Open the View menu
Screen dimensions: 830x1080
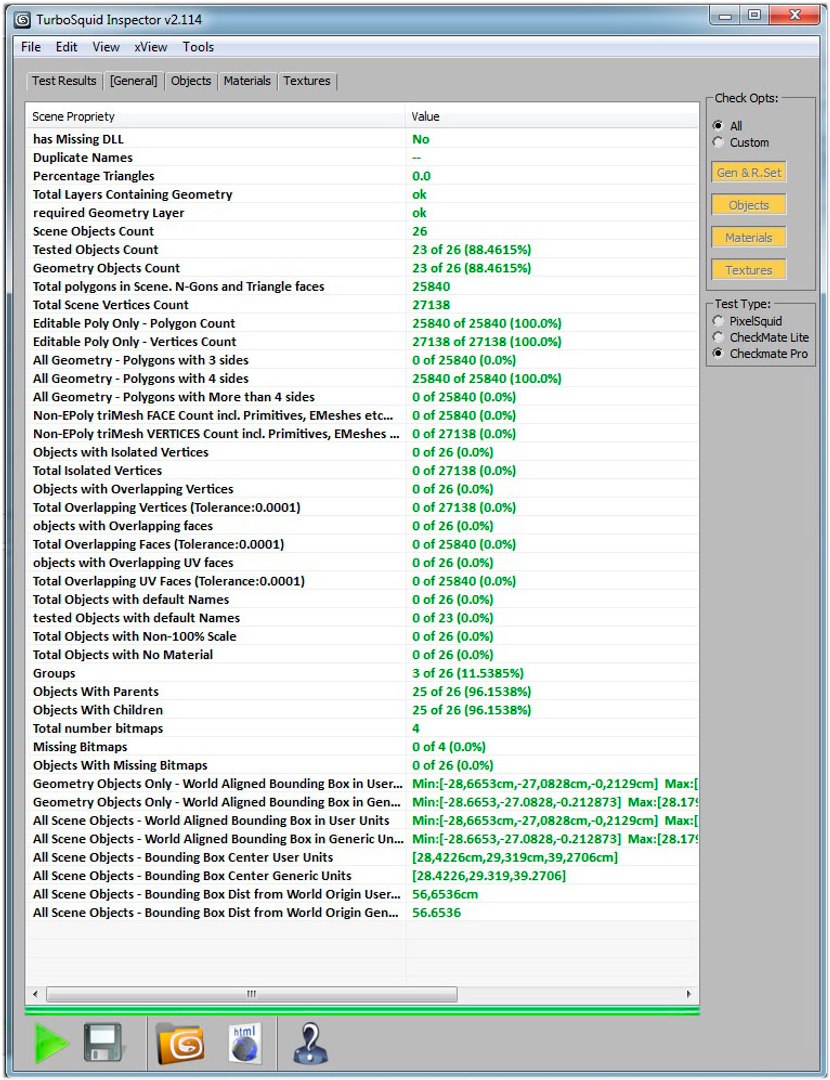click(x=106, y=47)
